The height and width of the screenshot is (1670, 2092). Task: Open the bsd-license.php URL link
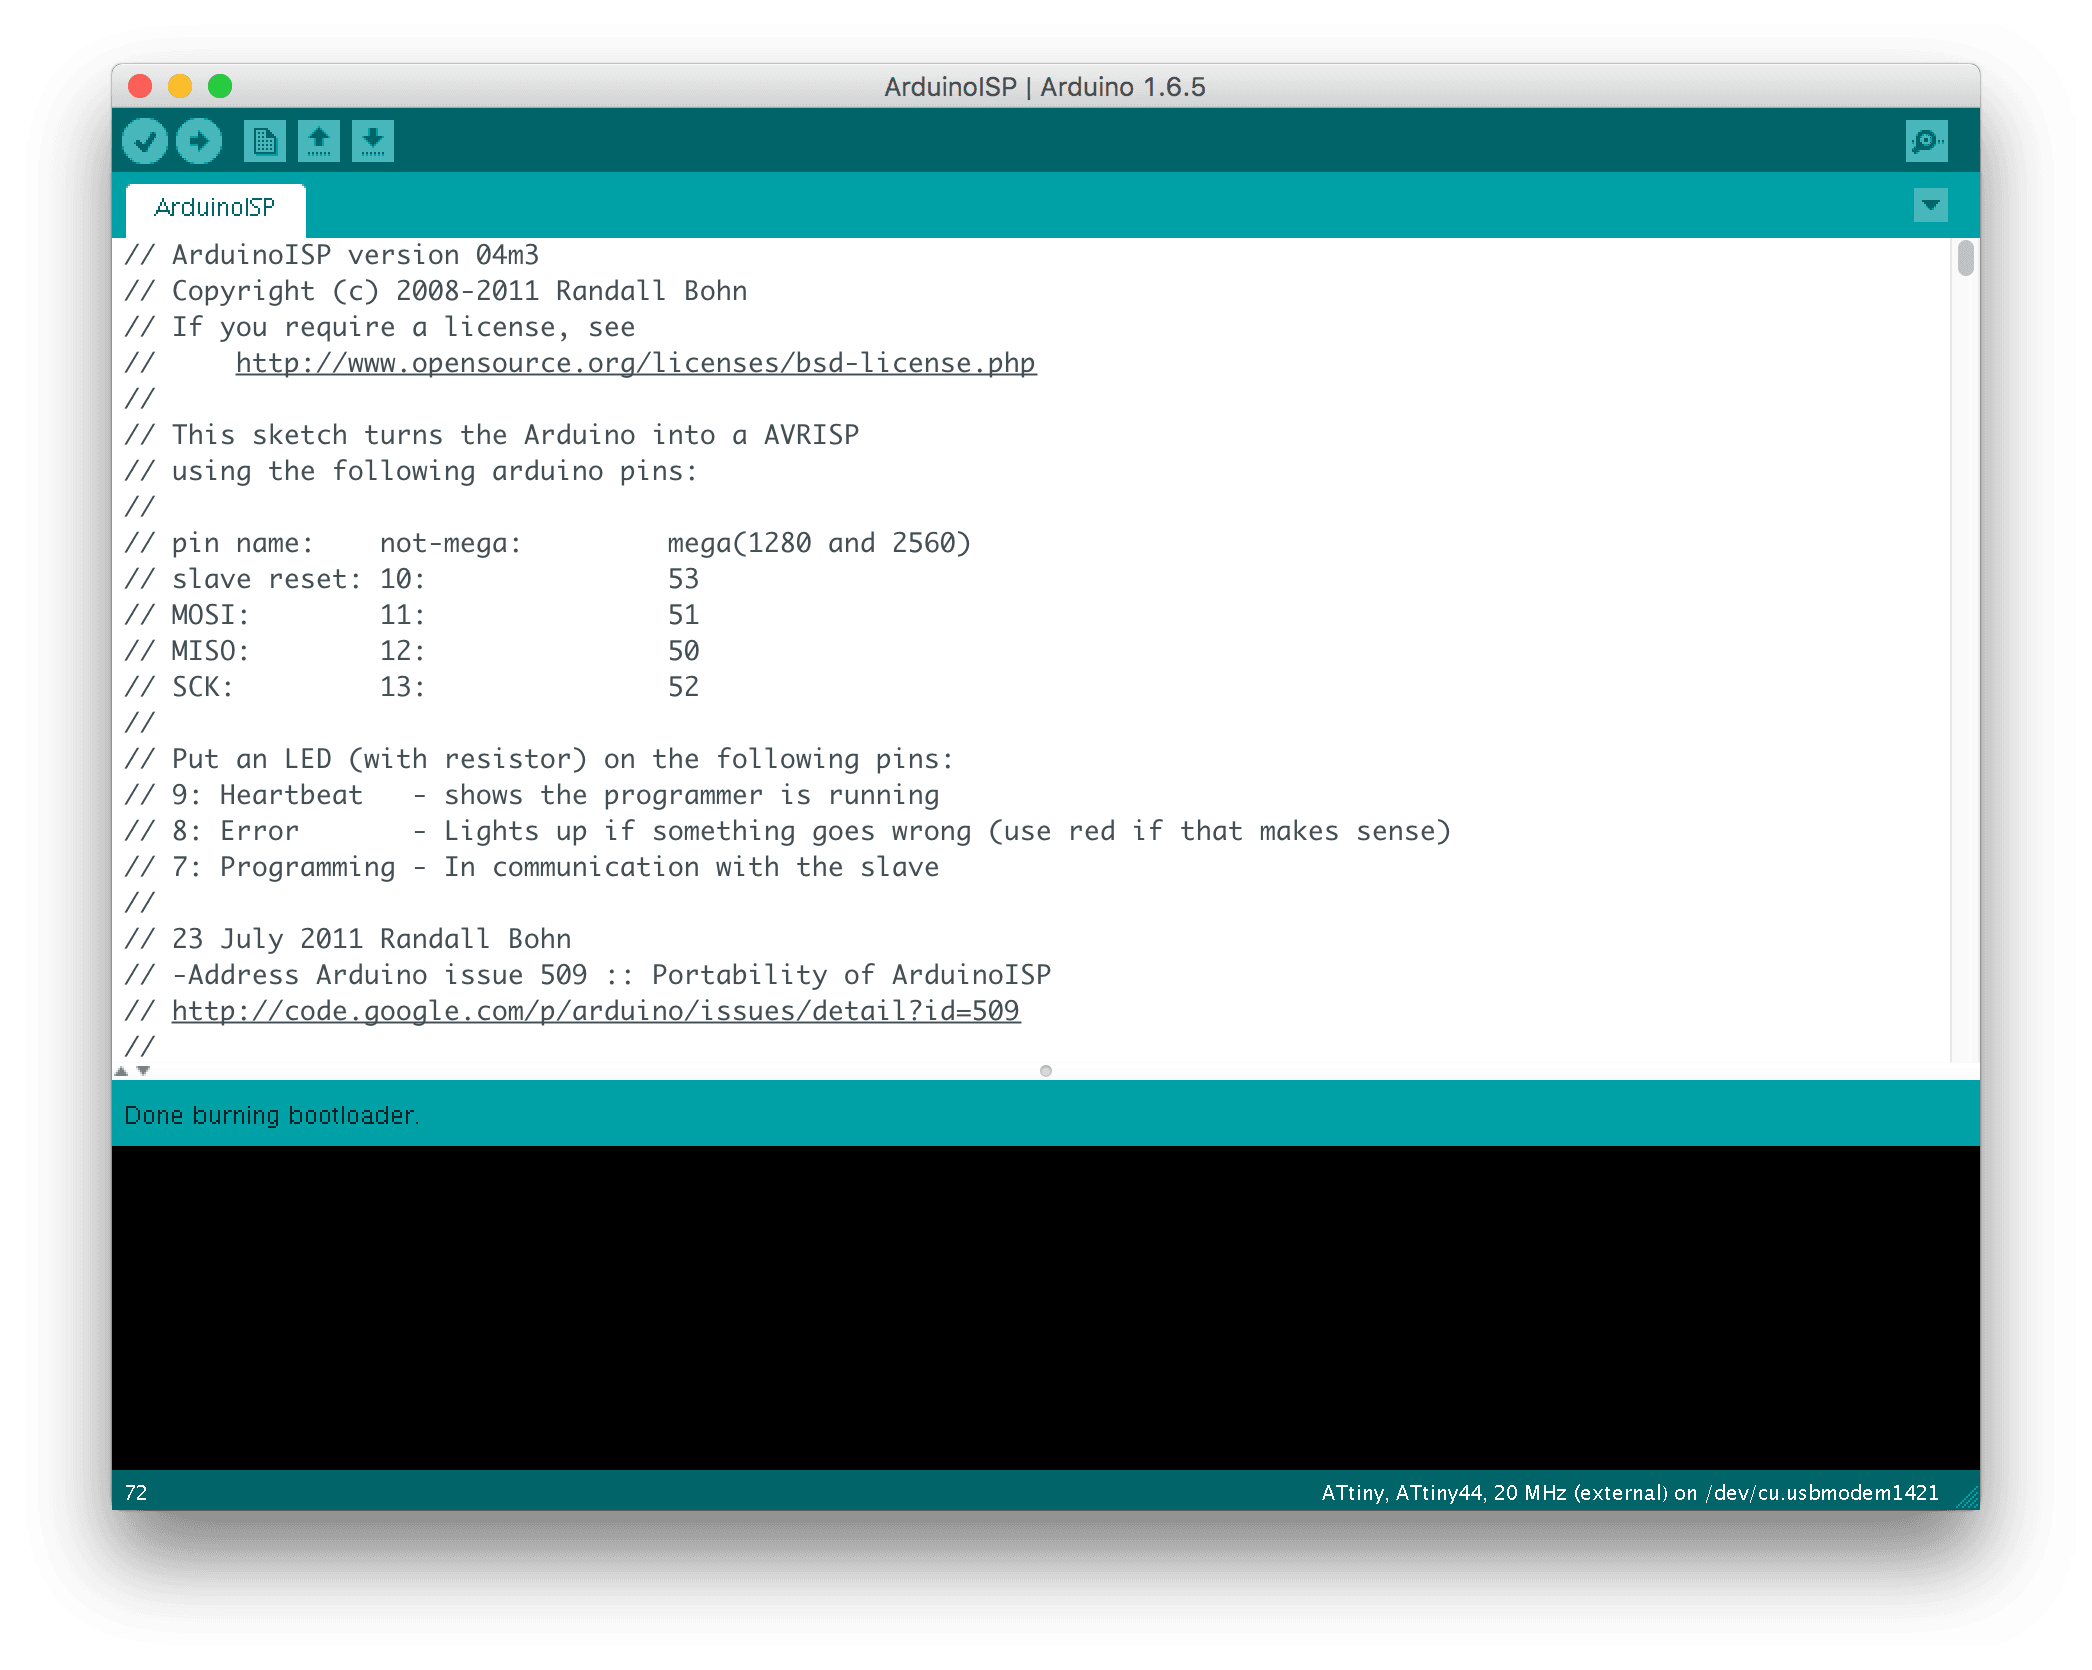(636, 363)
